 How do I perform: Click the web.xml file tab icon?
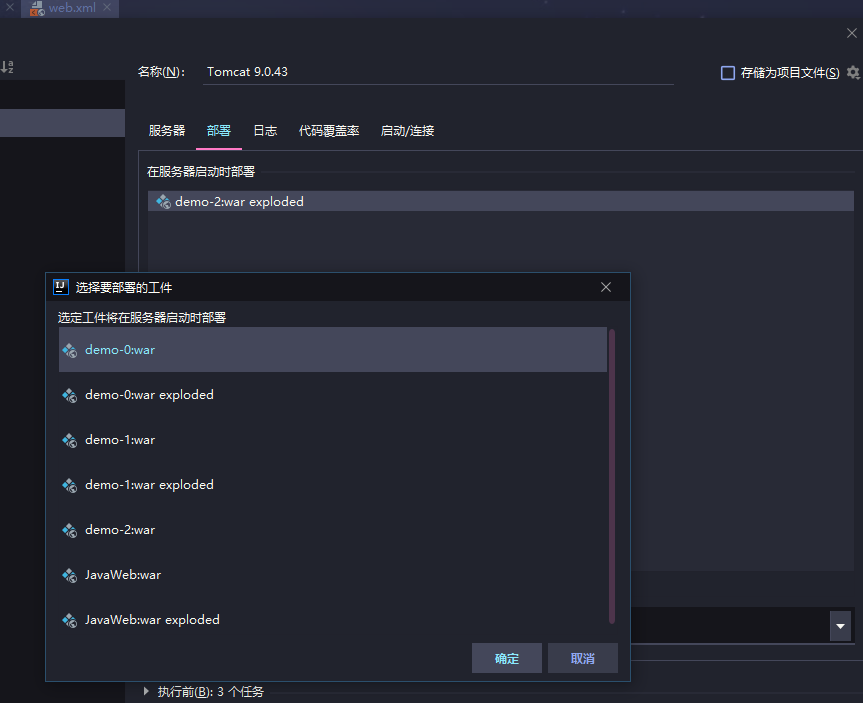[37, 8]
